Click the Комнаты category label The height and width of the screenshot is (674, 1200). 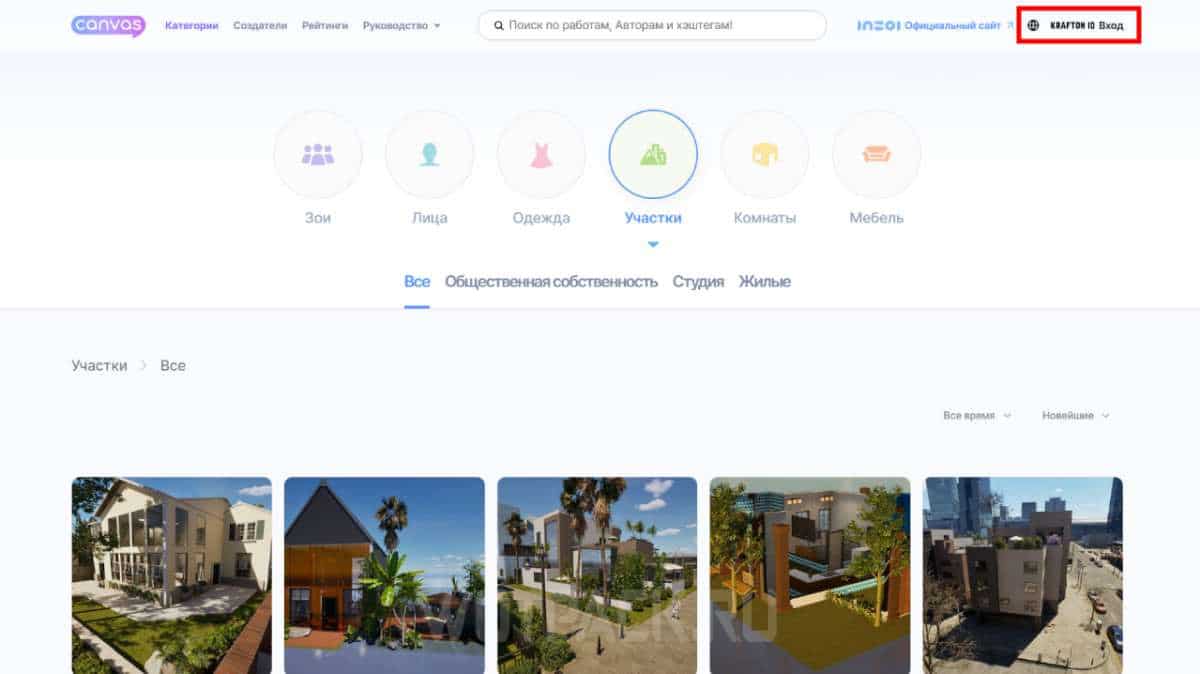(765, 218)
